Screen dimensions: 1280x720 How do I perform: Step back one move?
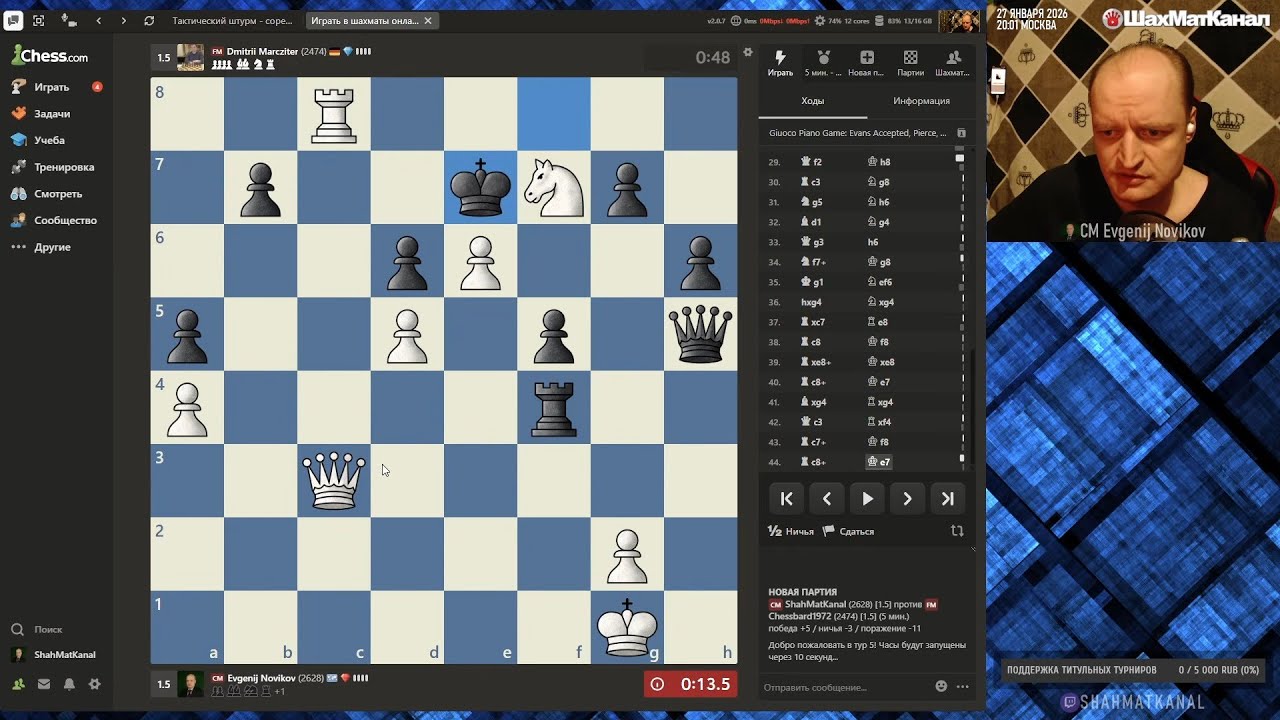(827, 498)
